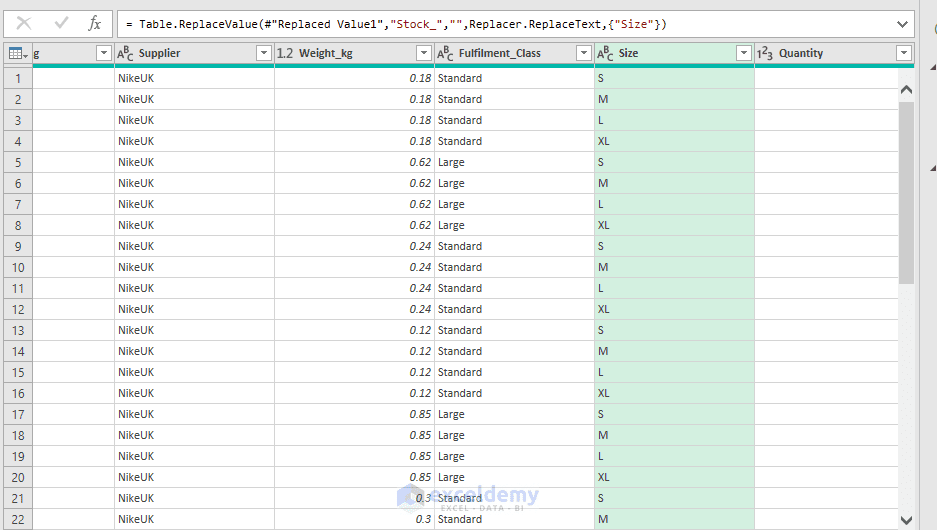Click the 0.18 weight cell in row 2
937x530 pixels.
[354, 99]
